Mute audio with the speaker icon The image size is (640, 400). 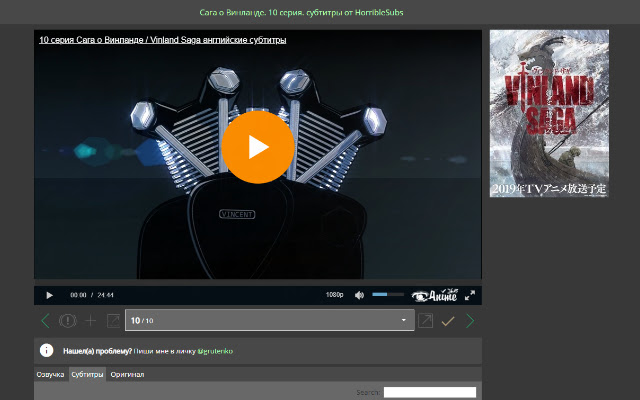click(359, 295)
